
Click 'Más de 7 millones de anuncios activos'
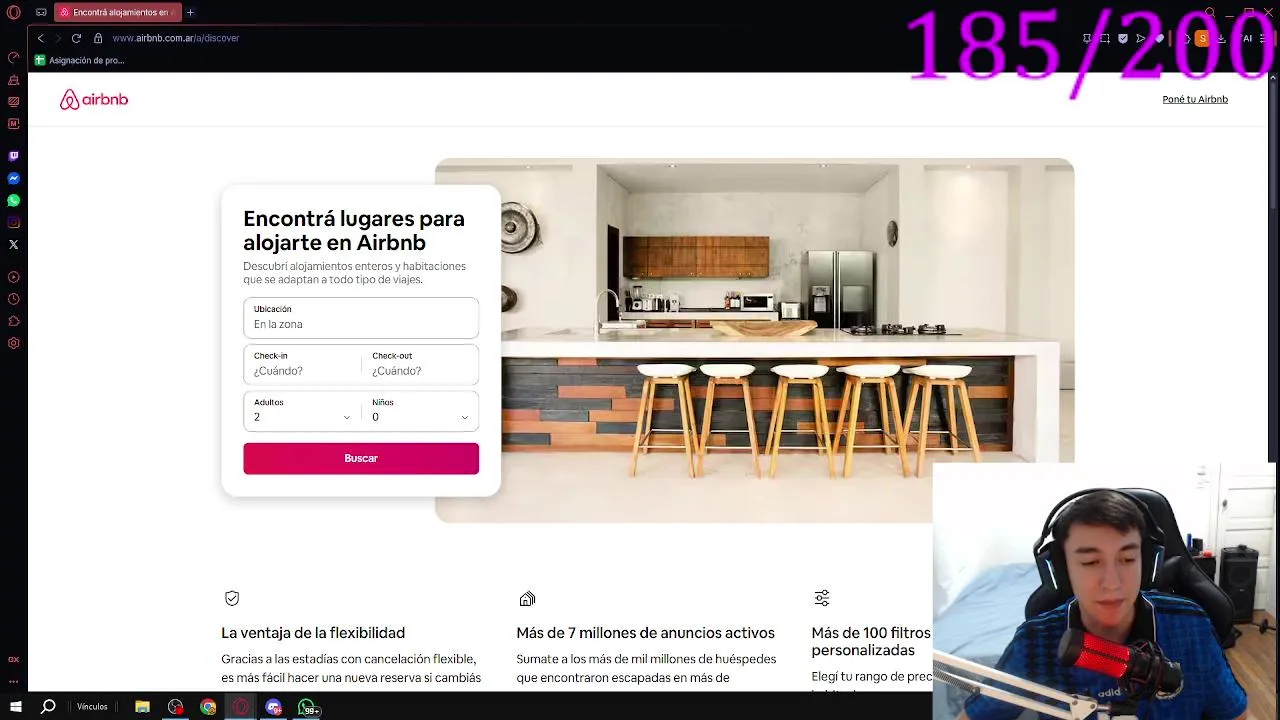[x=645, y=633]
